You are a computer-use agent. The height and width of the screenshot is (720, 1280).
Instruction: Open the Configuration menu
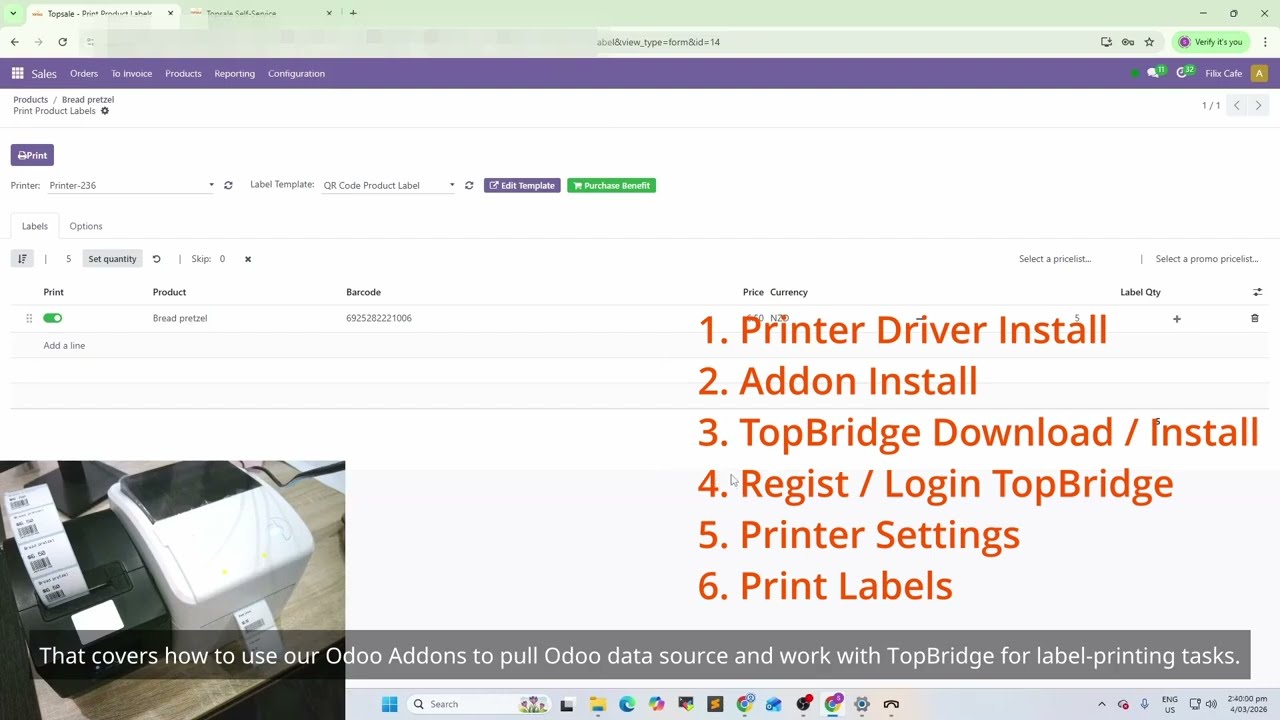tap(296, 73)
